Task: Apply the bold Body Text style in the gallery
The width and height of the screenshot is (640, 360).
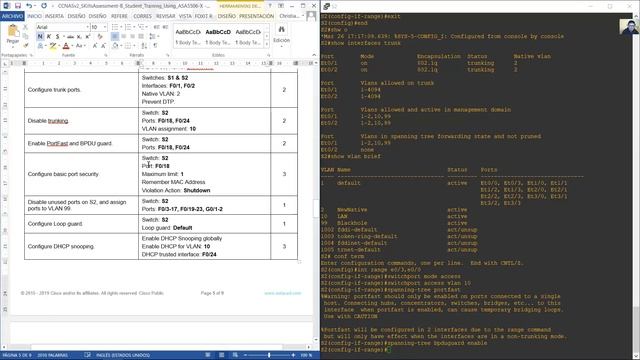Action: click(x=218, y=37)
